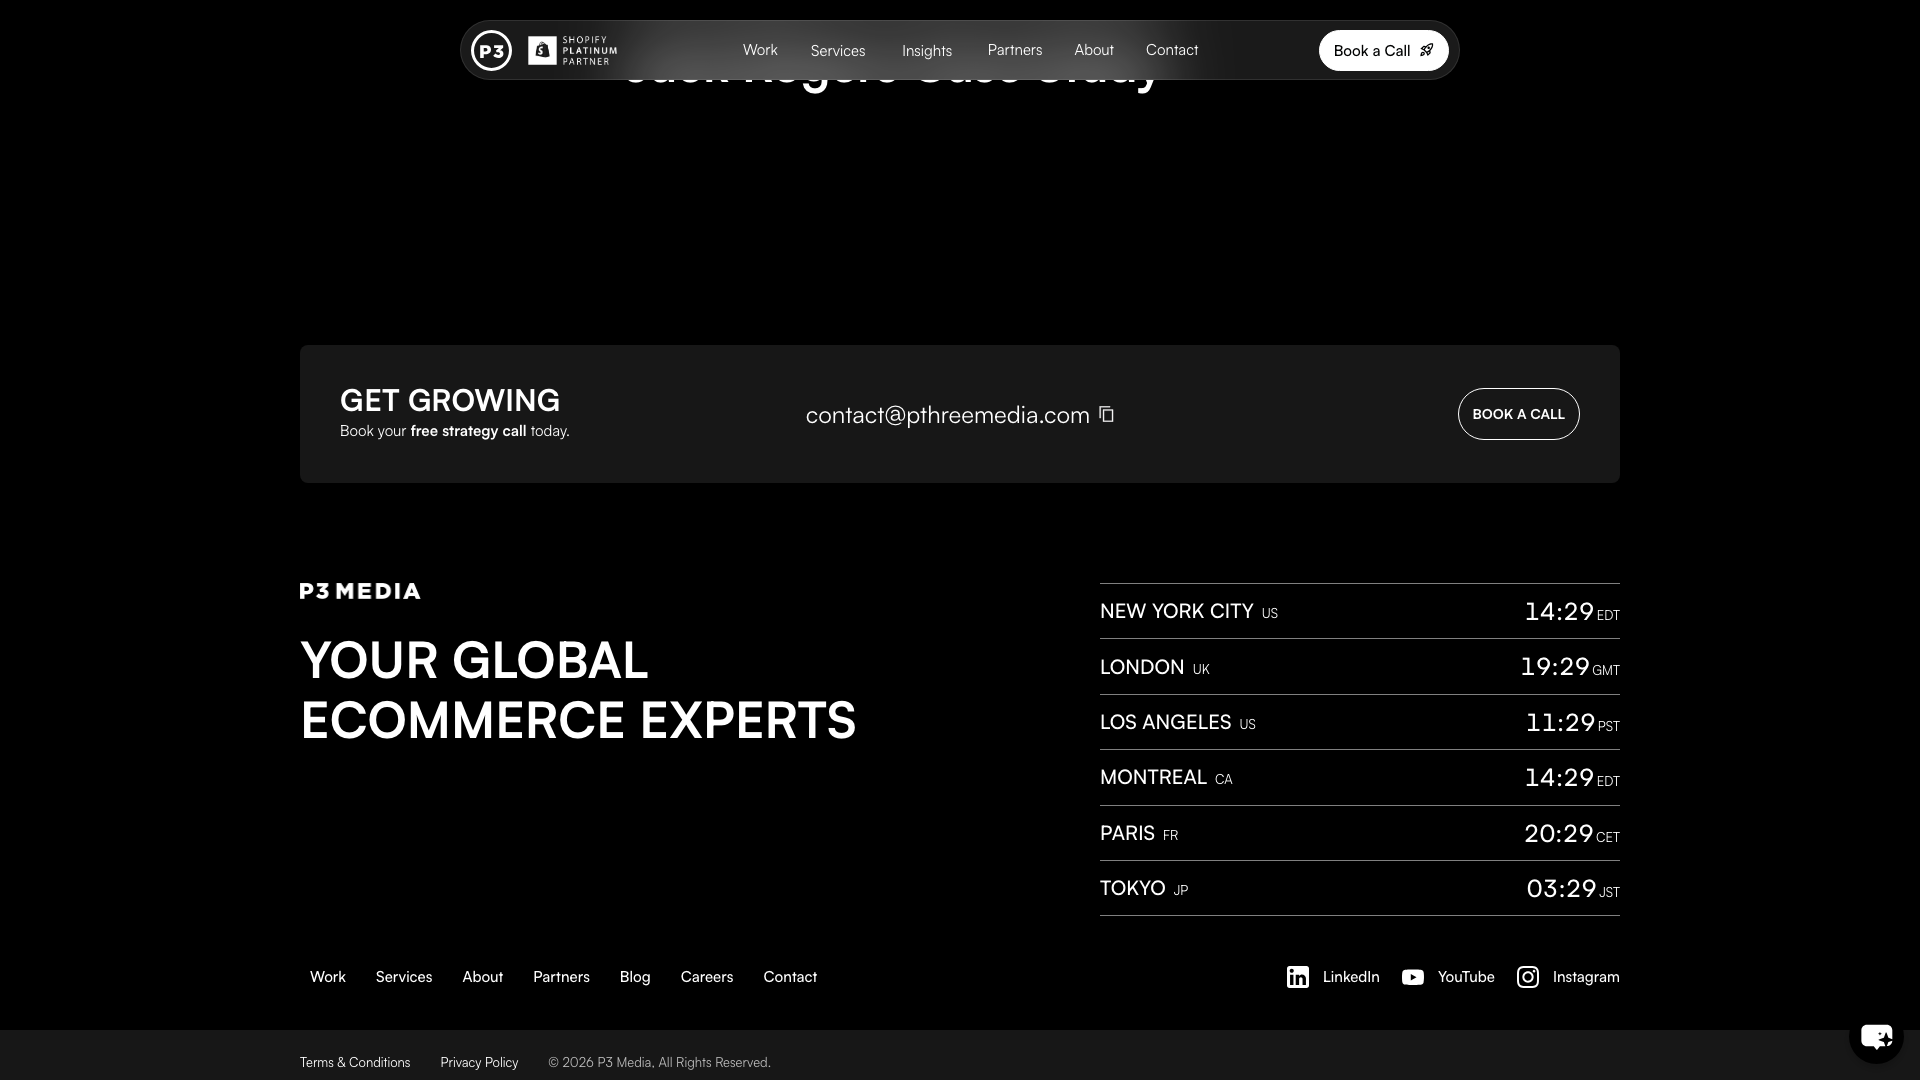Click the GET GROWING heading

(450, 400)
